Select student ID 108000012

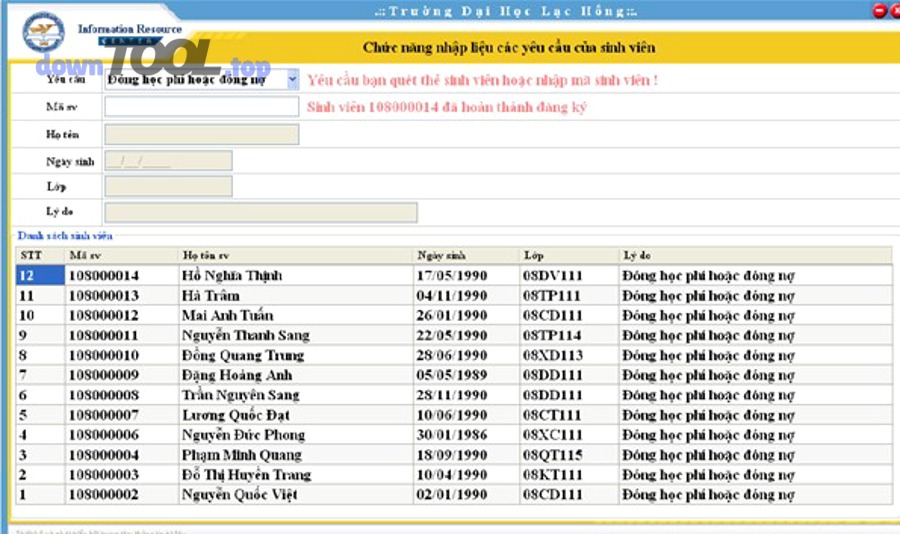click(x=104, y=315)
